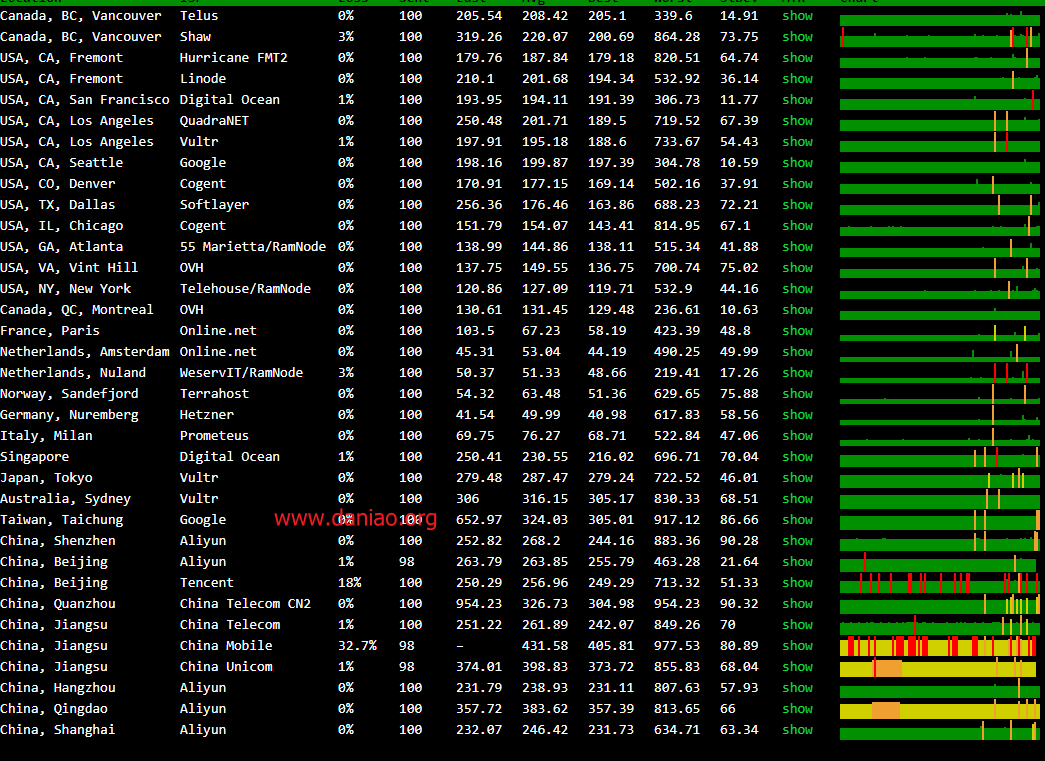
Task: Click show for Montreal OVH row
Action: (x=797, y=309)
